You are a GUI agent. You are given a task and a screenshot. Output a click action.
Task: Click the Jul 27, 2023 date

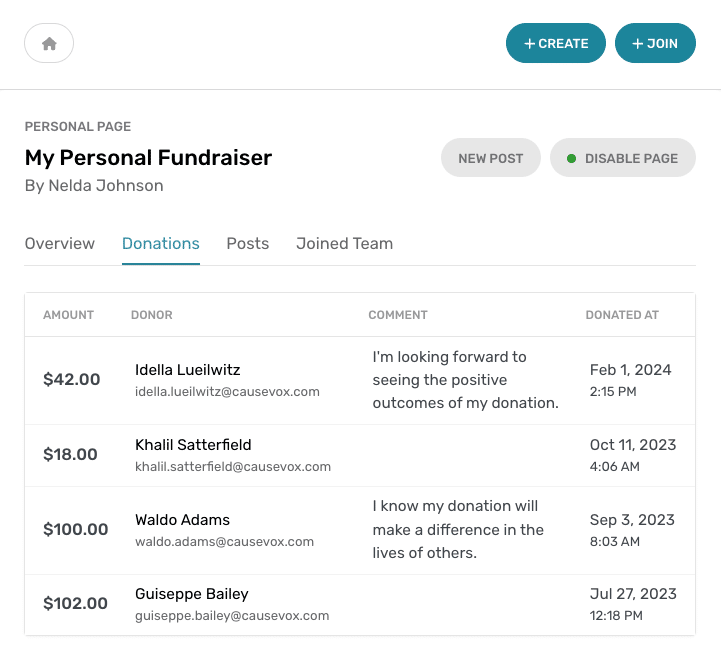[633, 594]
